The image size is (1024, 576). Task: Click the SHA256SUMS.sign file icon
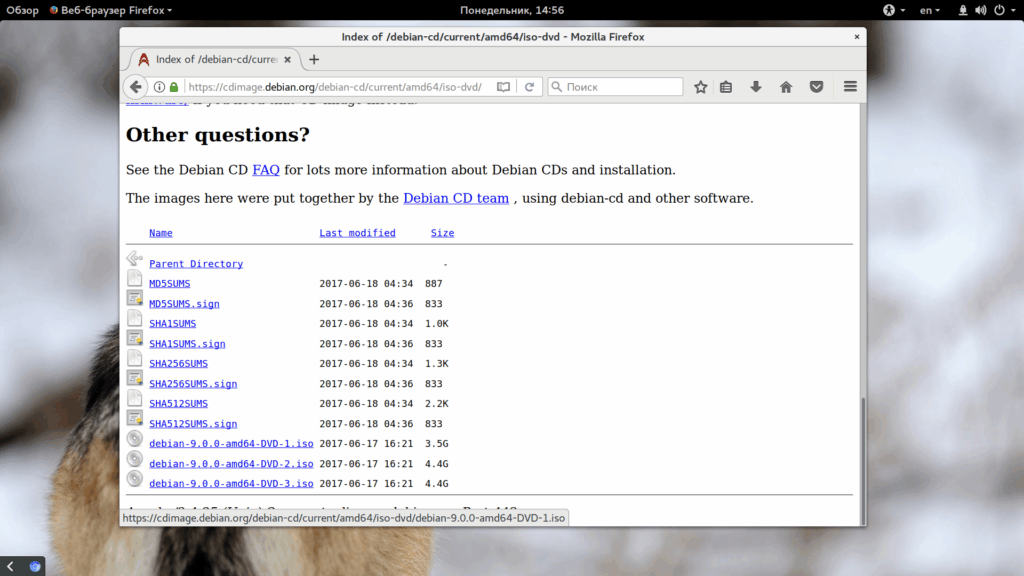click(135, 378)
